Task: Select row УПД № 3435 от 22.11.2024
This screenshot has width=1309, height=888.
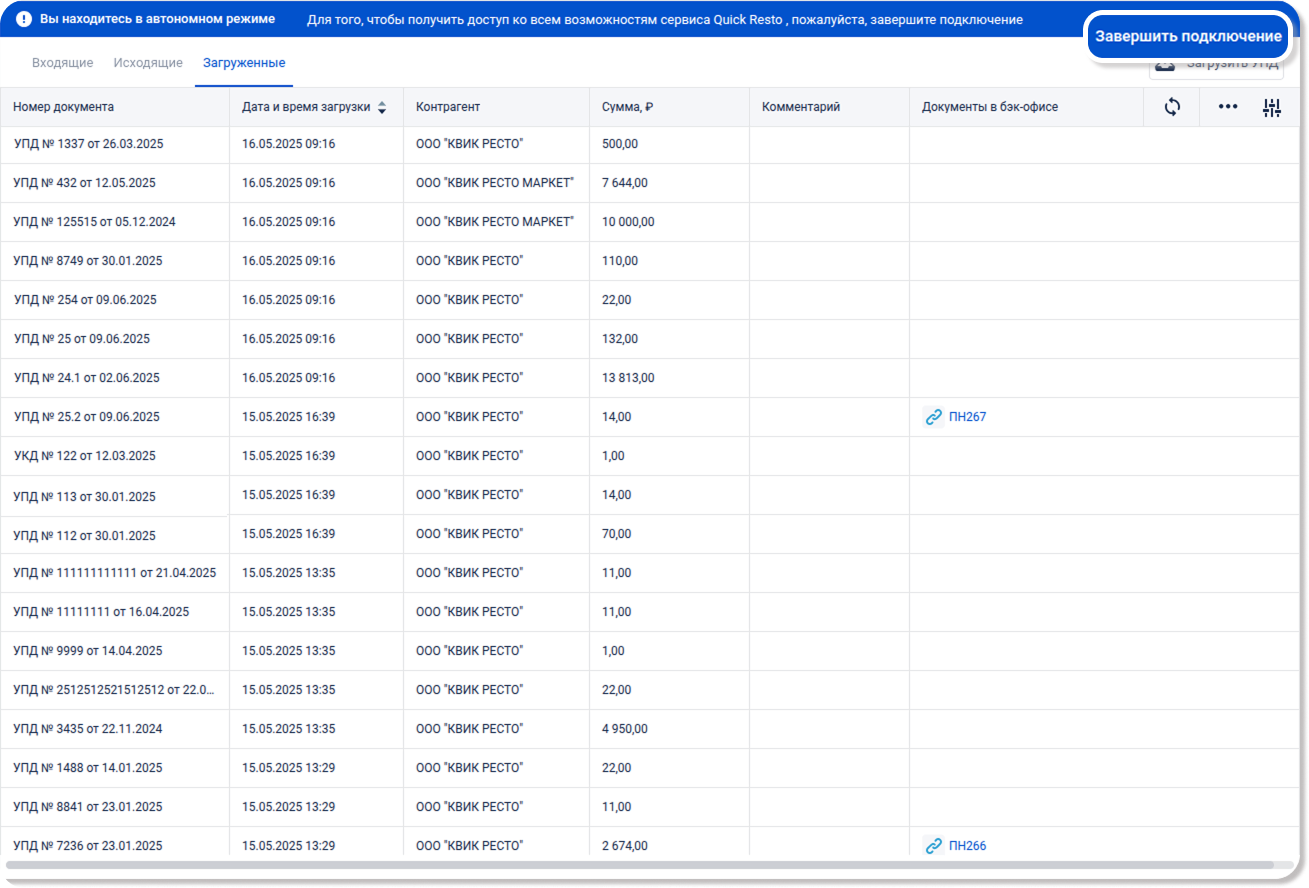Action: click(x=87, y=729)
